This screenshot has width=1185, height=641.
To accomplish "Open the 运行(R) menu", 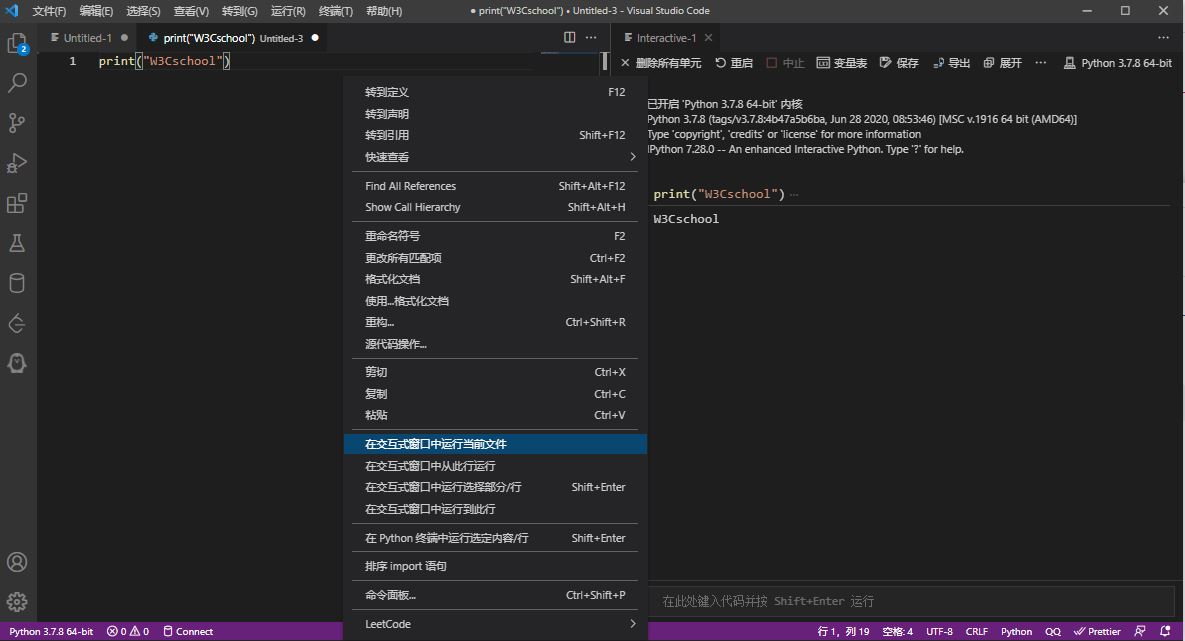I will tap(288, 11).
